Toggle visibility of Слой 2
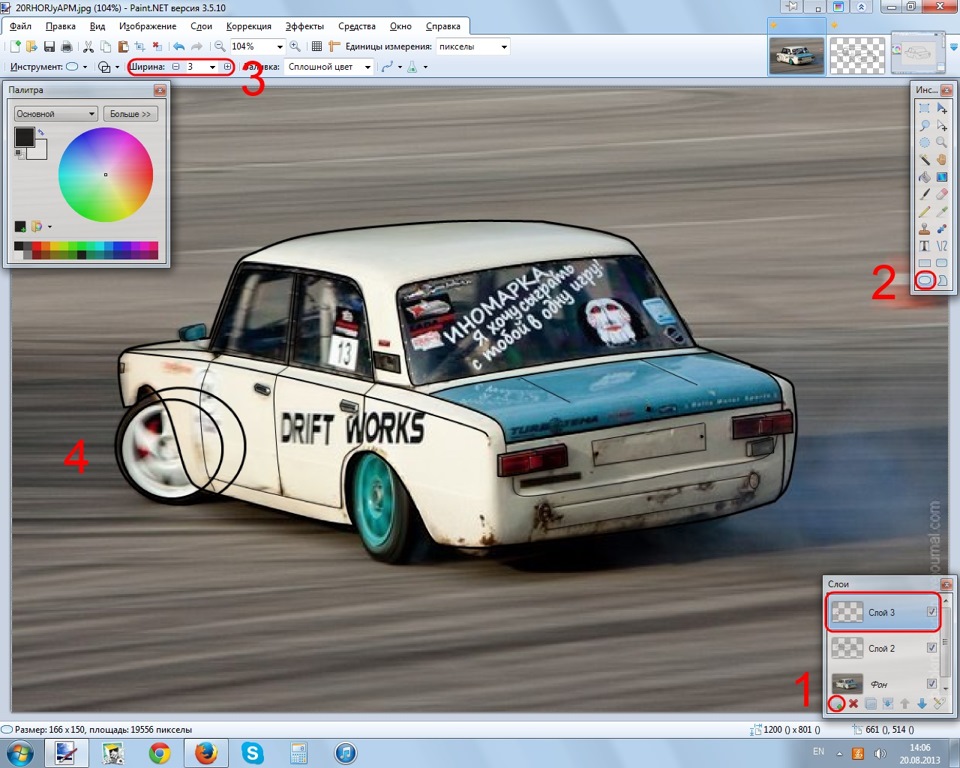This screenshot has height=768, width=960. (931, 647)
